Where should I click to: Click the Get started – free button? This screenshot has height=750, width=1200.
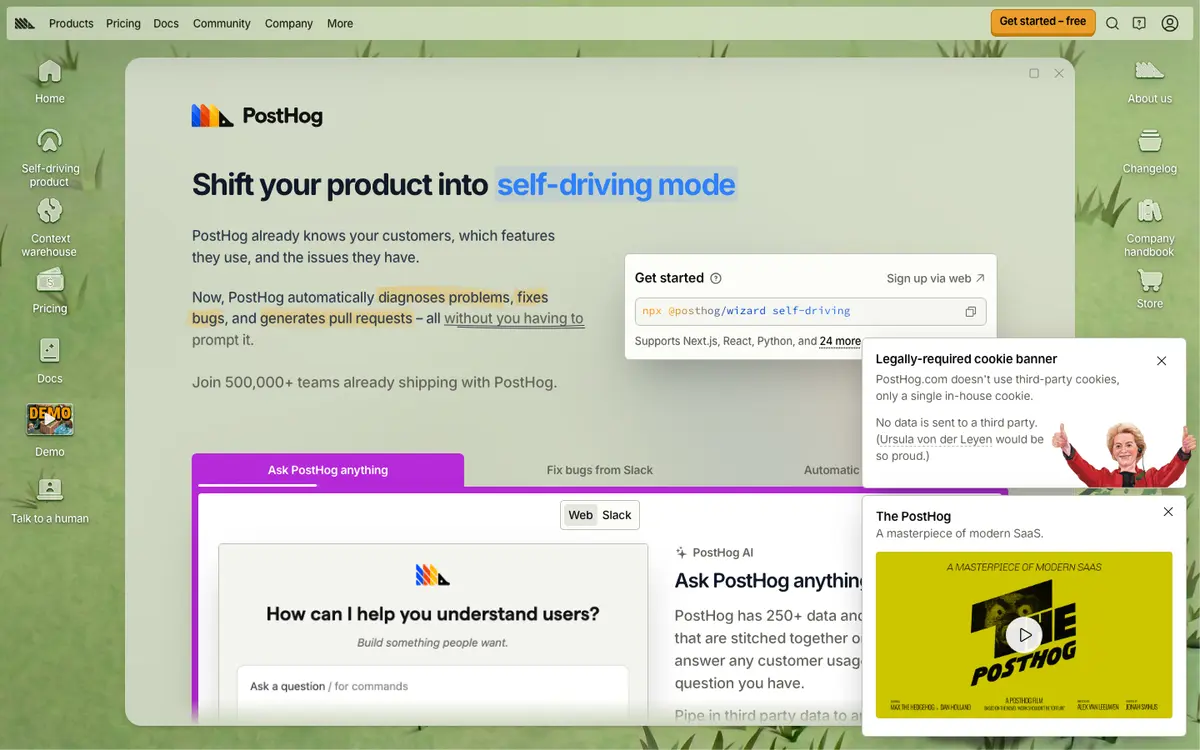coord(1042,22)
